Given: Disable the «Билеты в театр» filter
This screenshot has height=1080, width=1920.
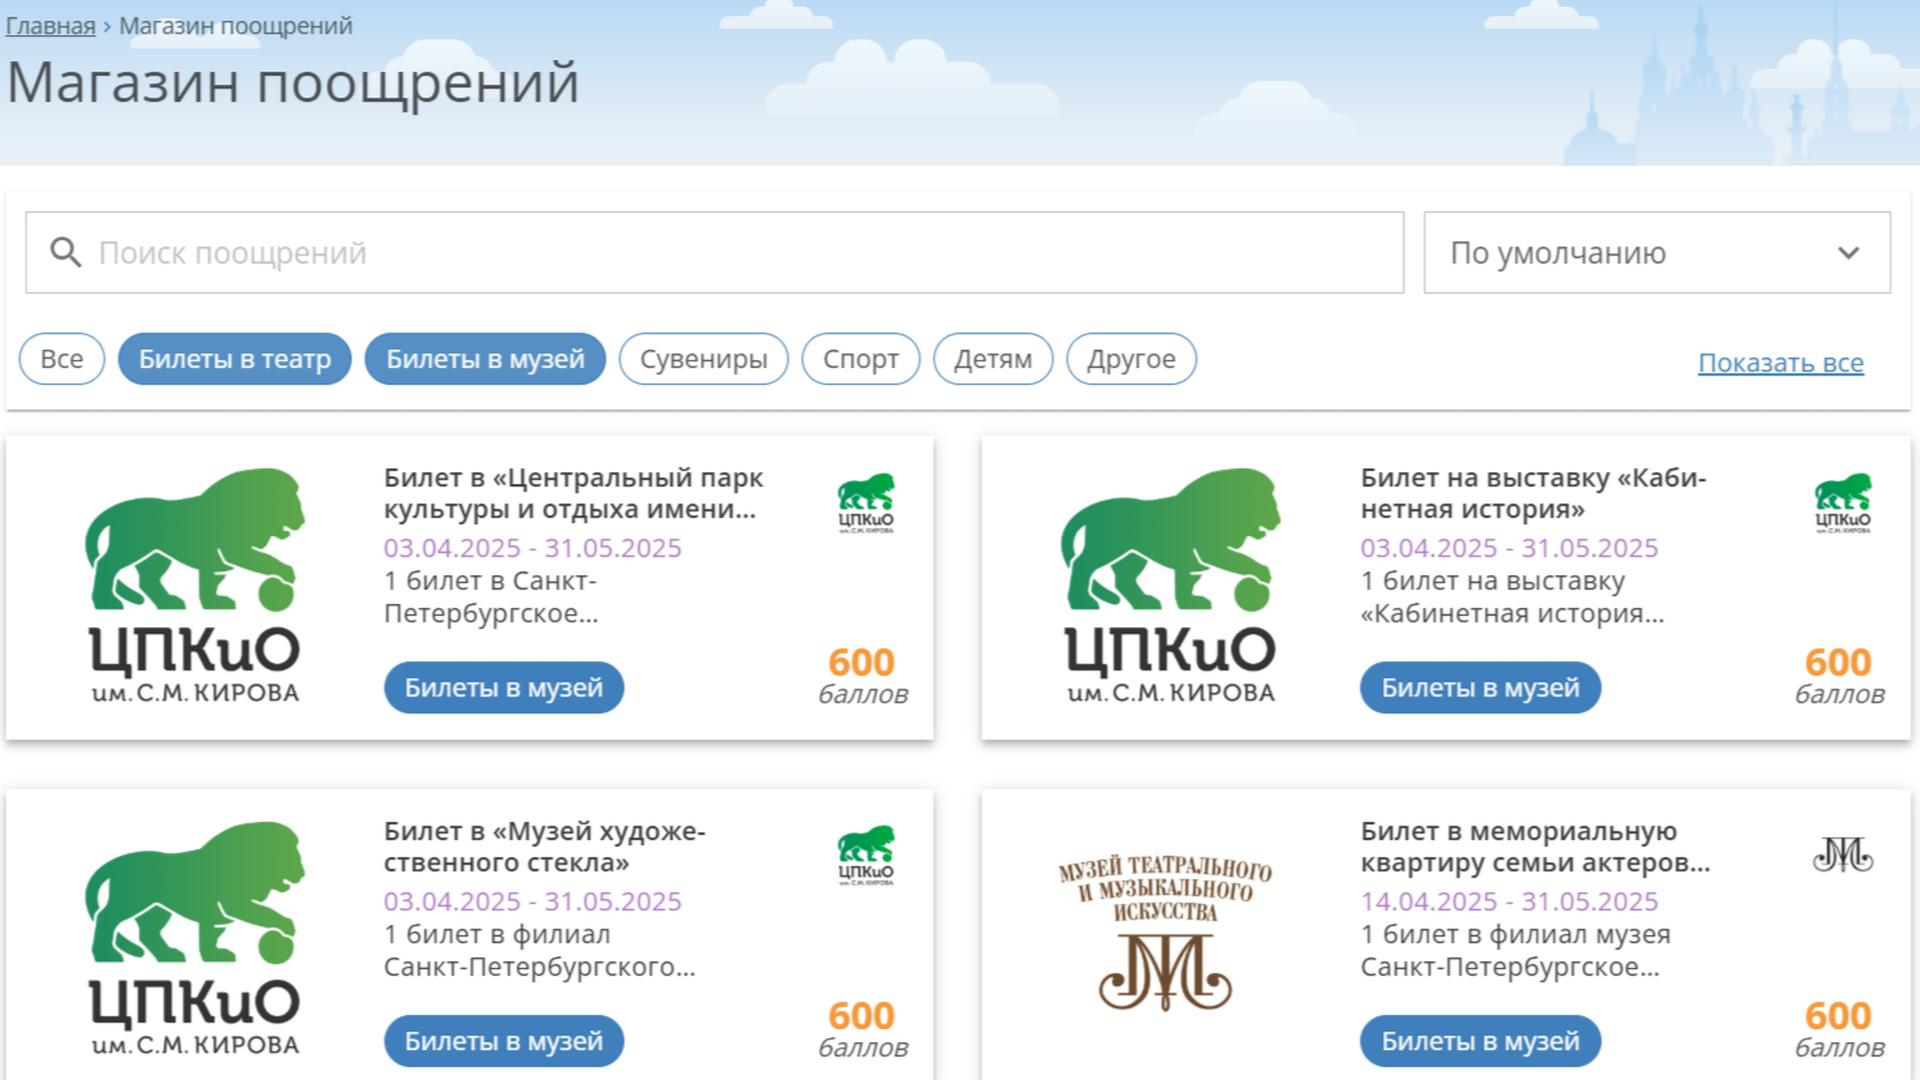Looking at the screenshot, I should click(x=233, y=359).
